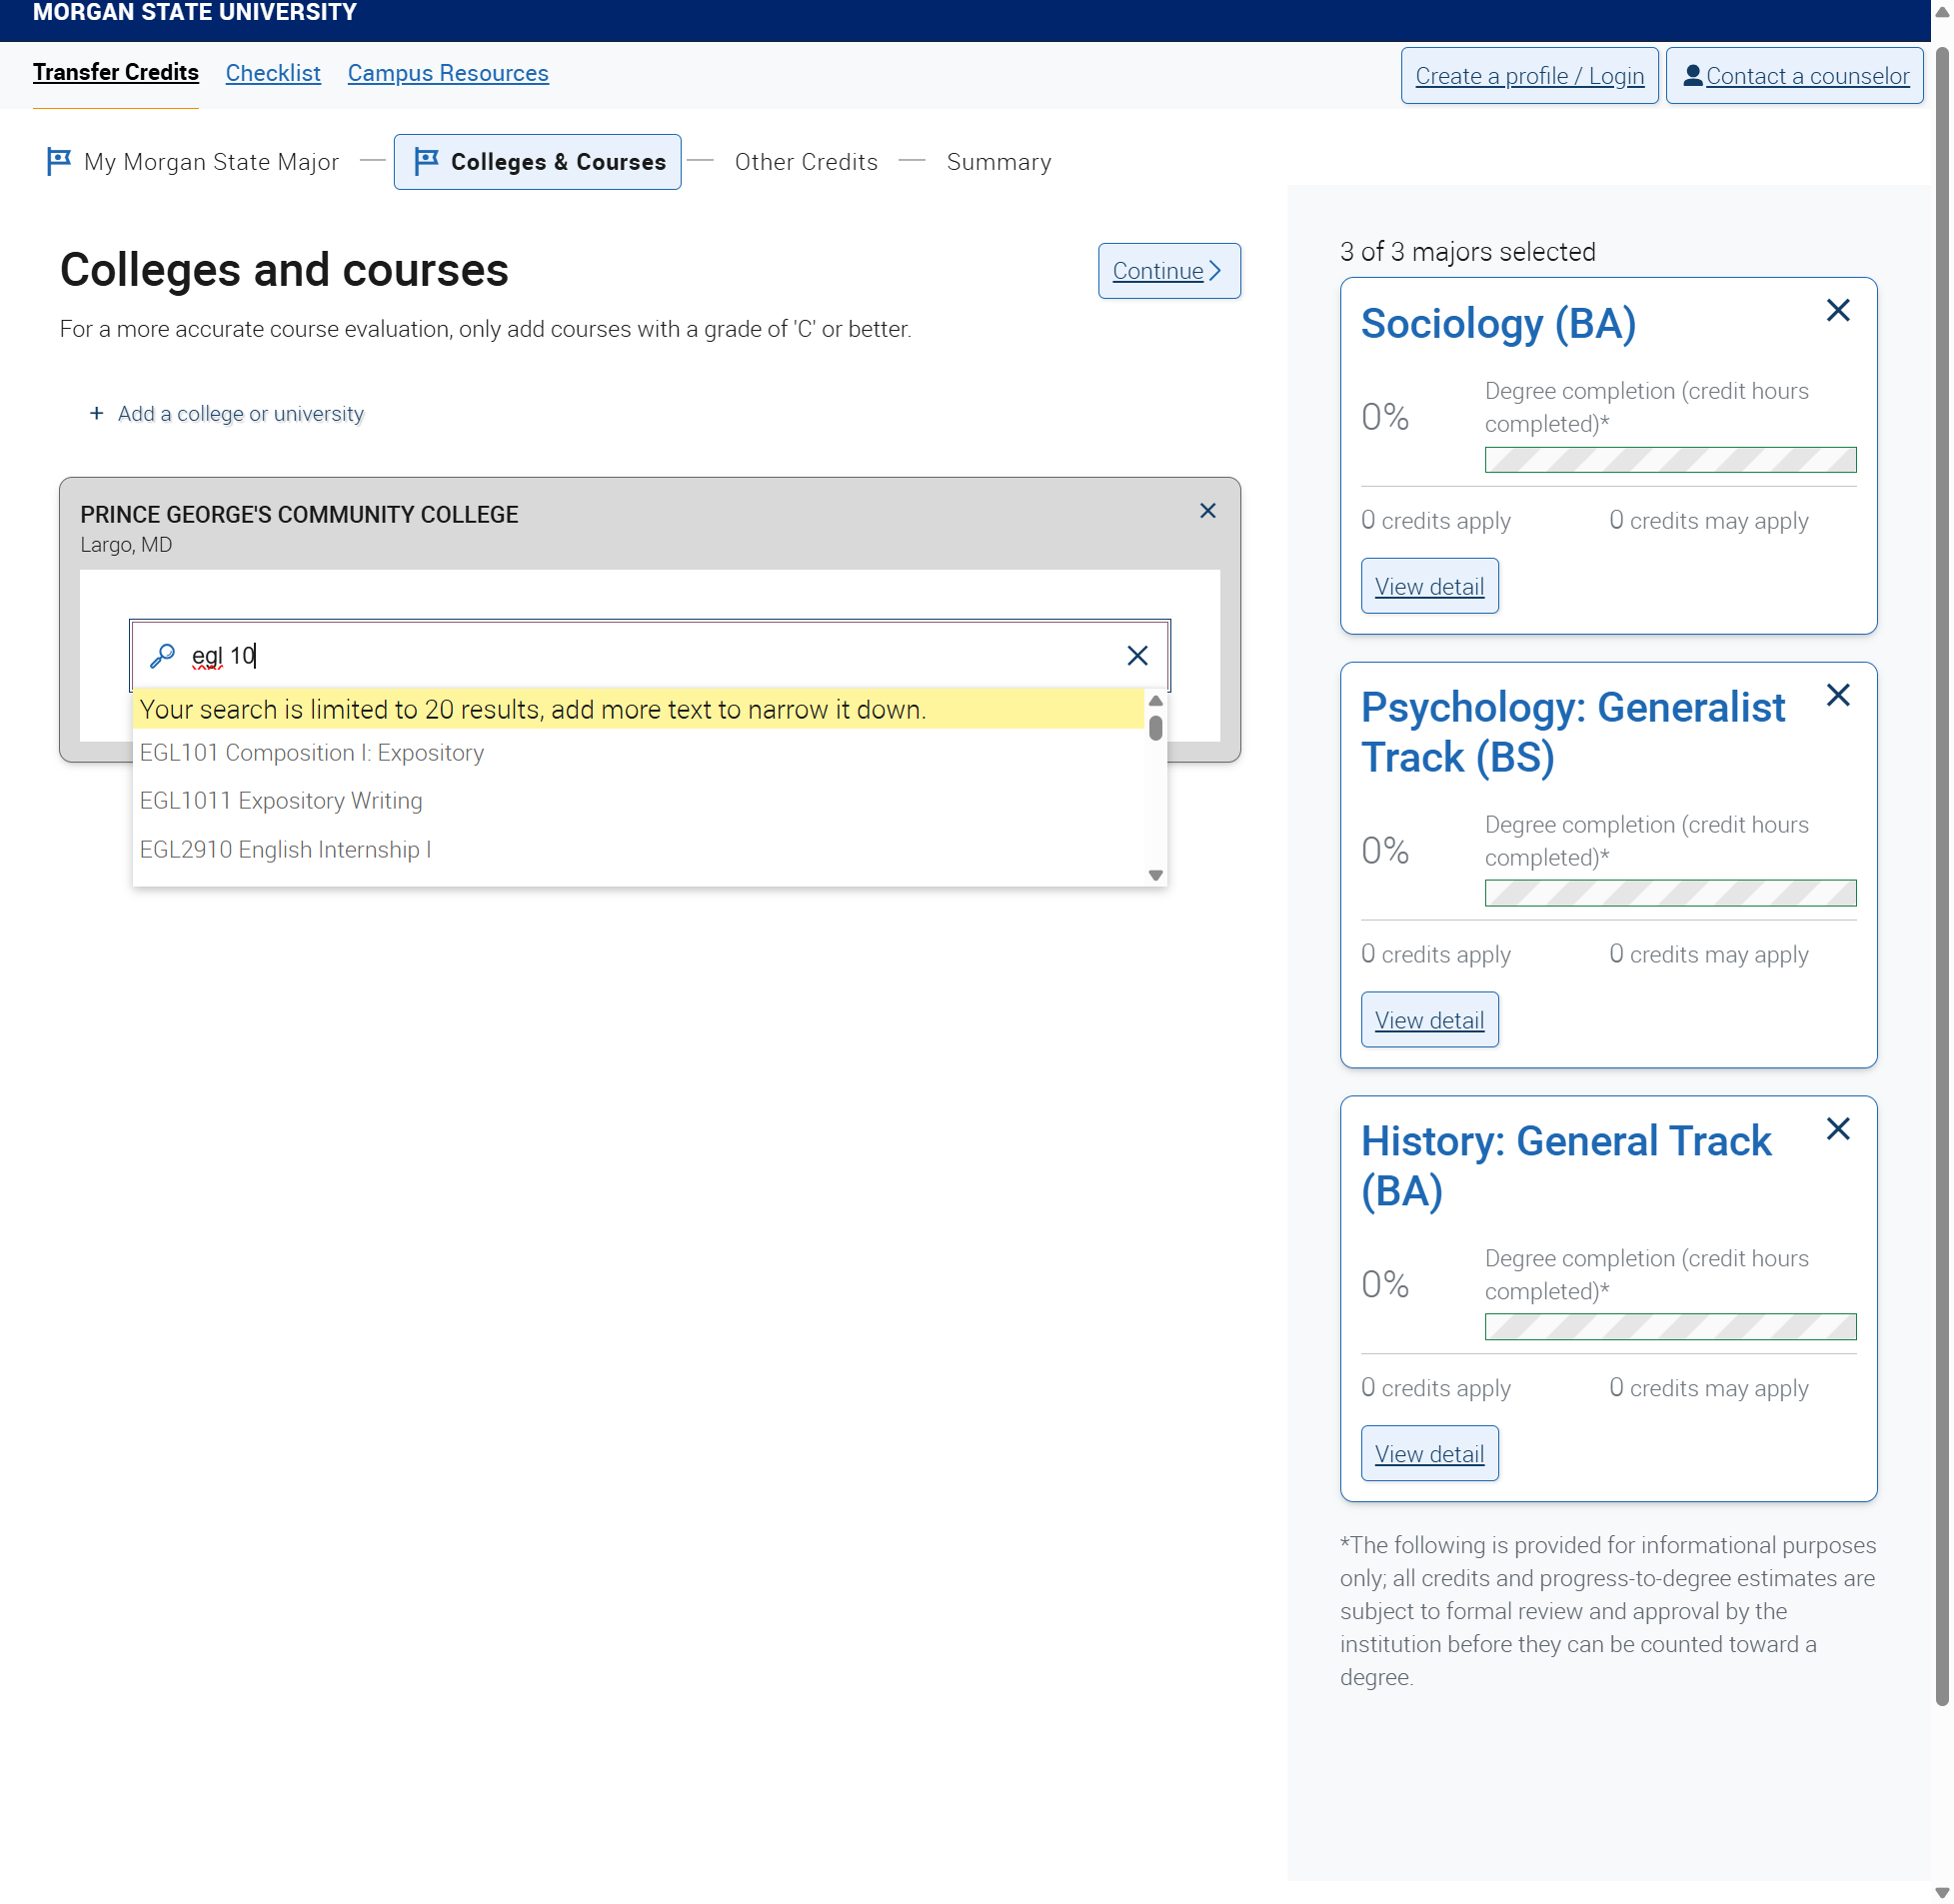
Task: Select the Colleges & Courses step
Action: coord(538,162)
